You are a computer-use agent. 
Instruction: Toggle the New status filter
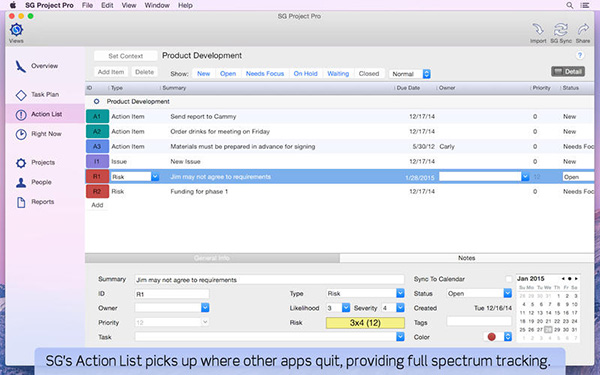(x=203, y=73)
